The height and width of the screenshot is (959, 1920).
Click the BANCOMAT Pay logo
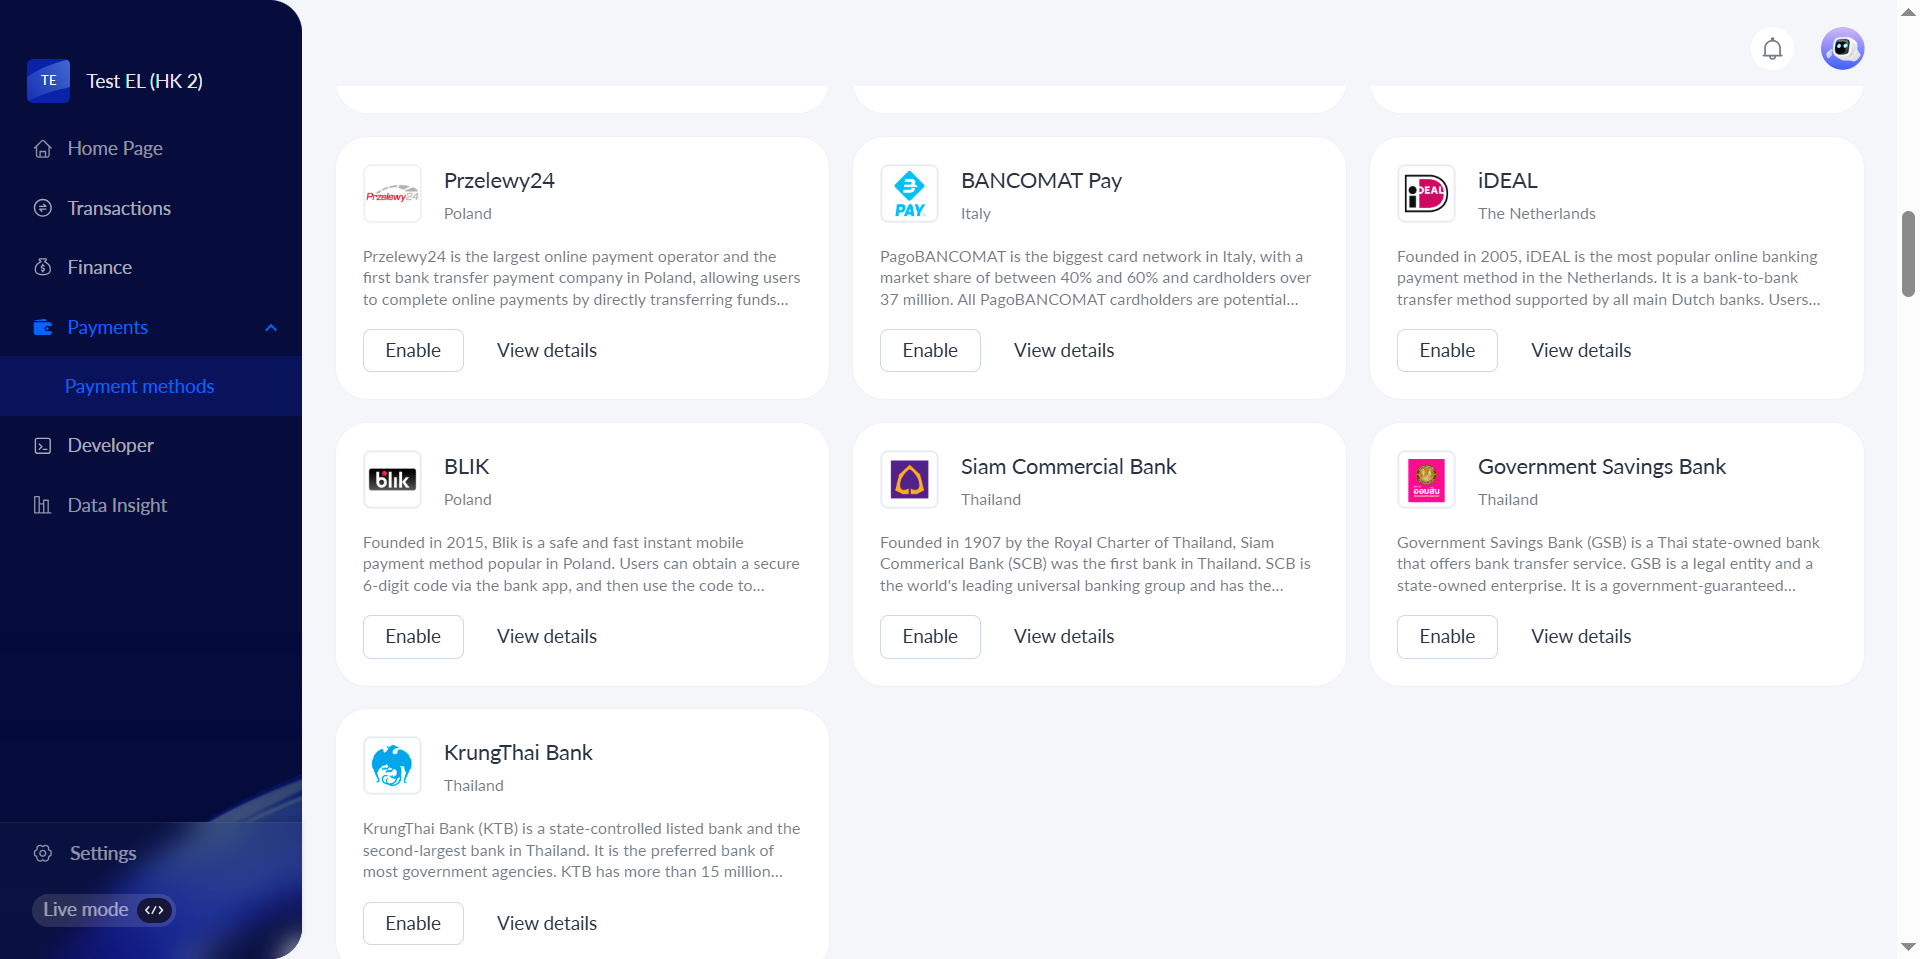[x=909, y=194]
